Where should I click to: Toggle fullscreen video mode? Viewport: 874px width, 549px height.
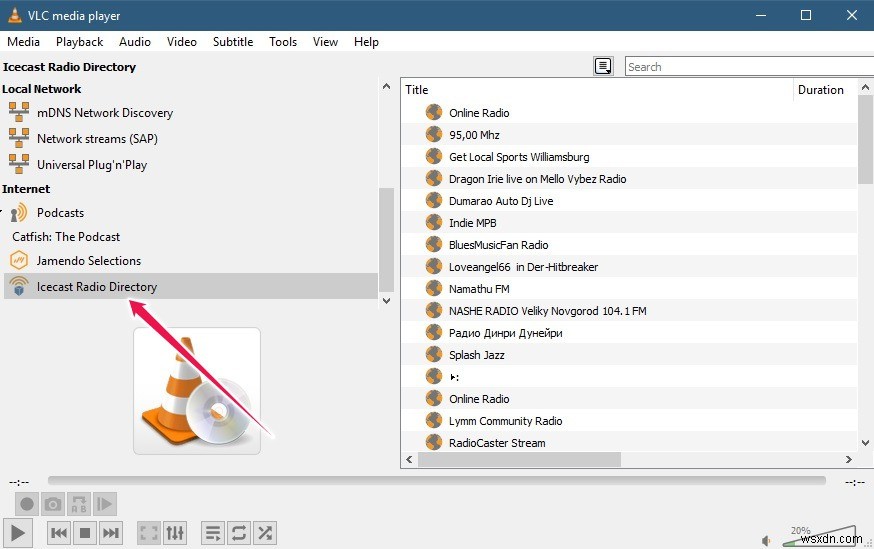pos(149,533)
